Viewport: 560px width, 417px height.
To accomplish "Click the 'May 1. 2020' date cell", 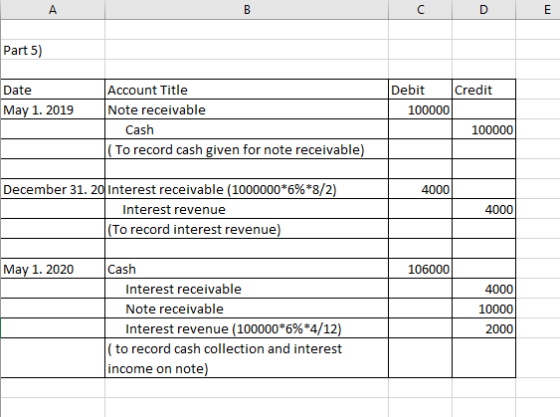I will tap(52, 269).
